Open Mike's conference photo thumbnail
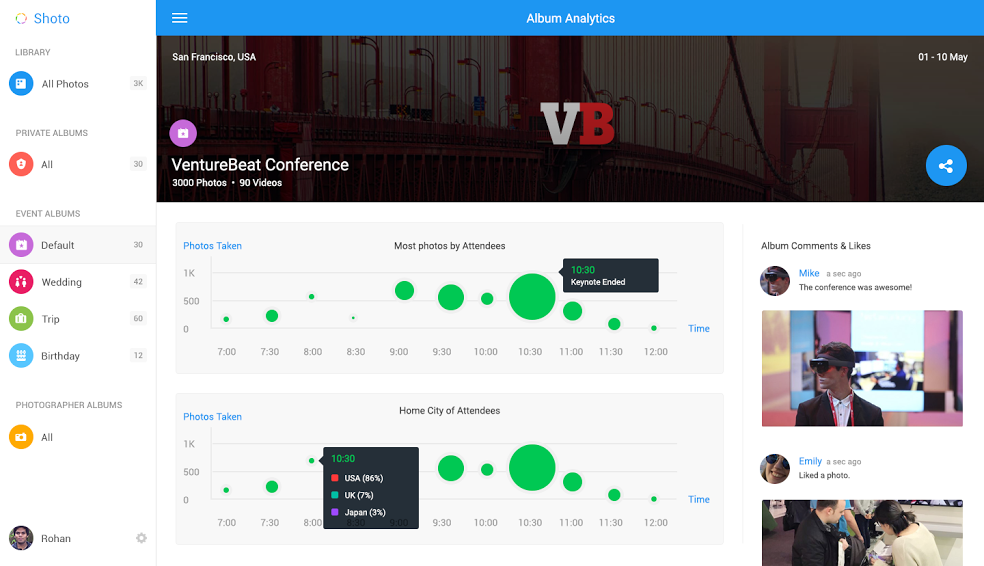The image size is (984, 566). (862, 368)
